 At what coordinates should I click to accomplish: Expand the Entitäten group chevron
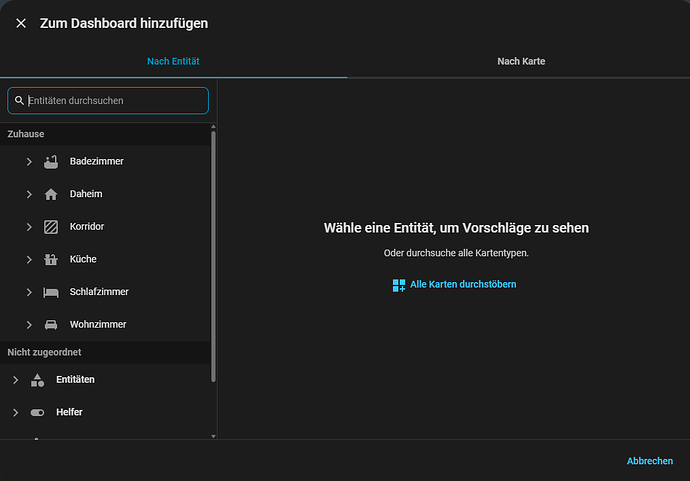point(15,379)
